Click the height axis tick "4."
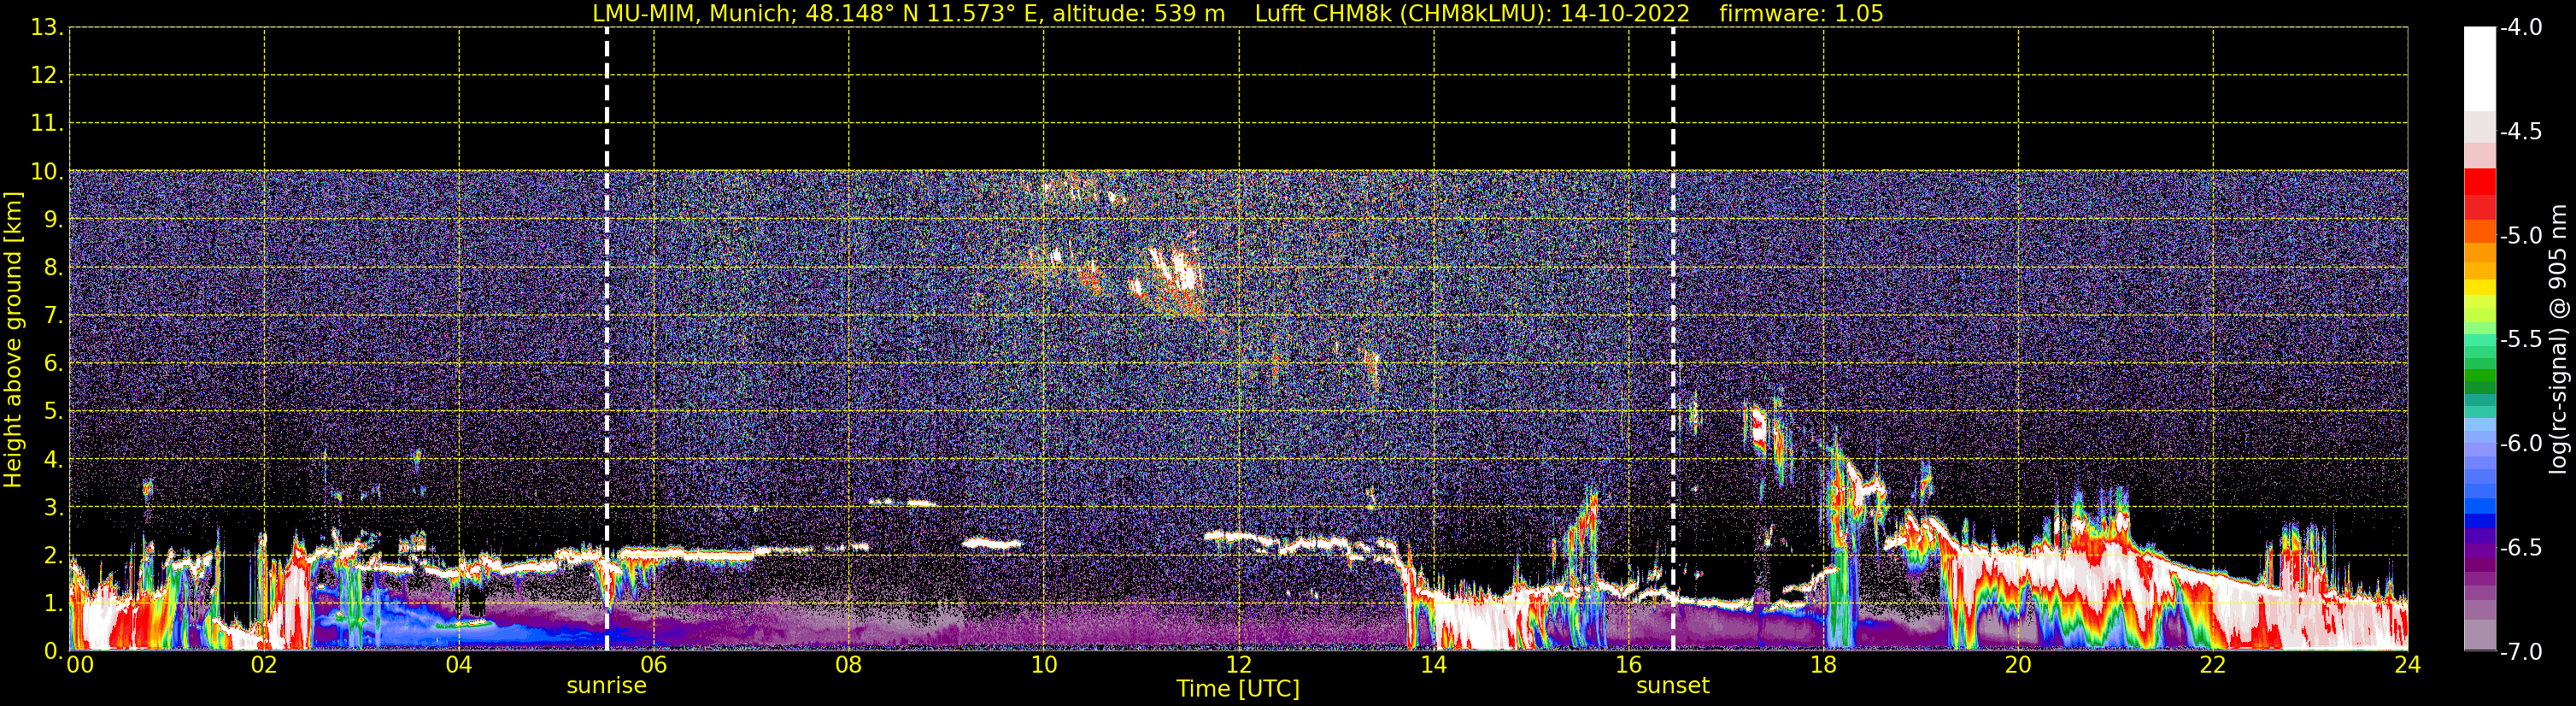2576x706 pixels. tap(54, 460)
